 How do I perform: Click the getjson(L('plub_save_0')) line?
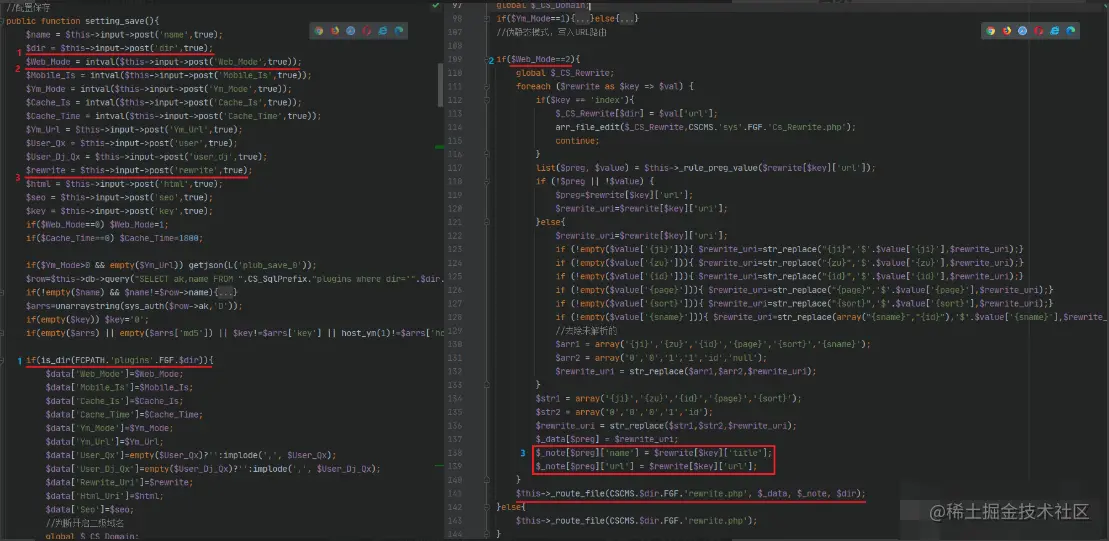coord(171,265)
